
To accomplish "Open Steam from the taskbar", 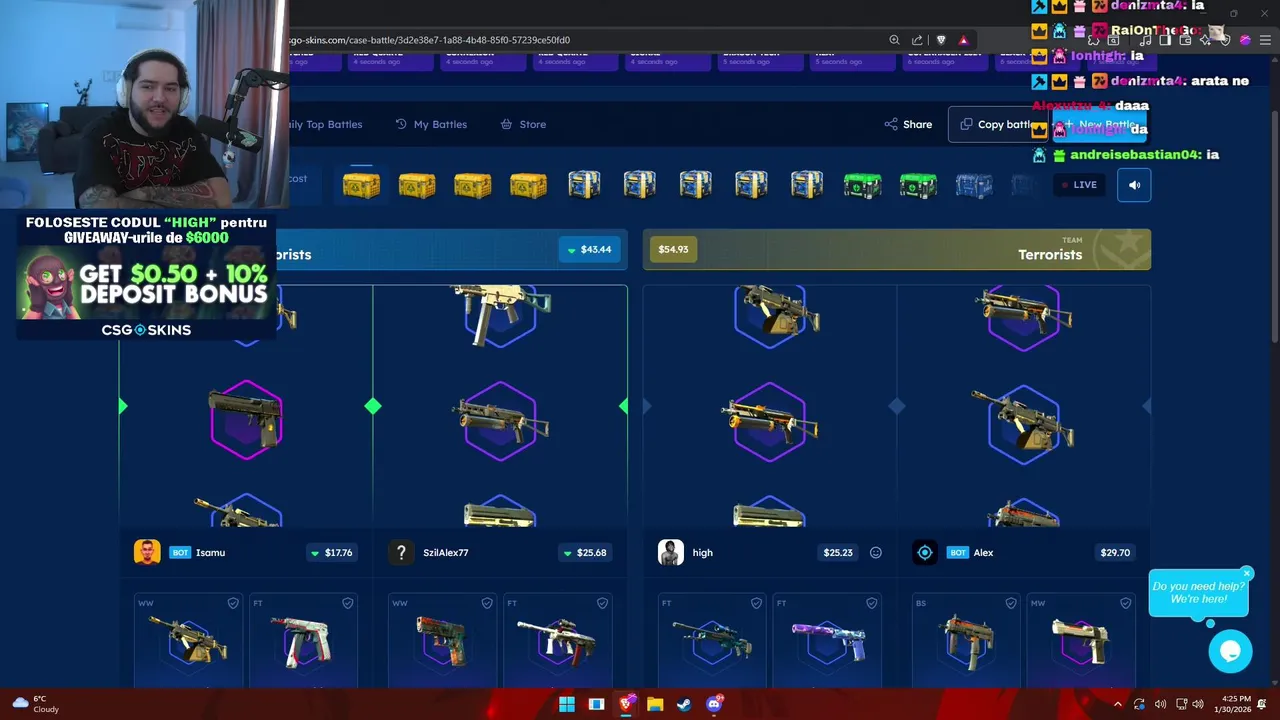I will (x=684, y=704).
